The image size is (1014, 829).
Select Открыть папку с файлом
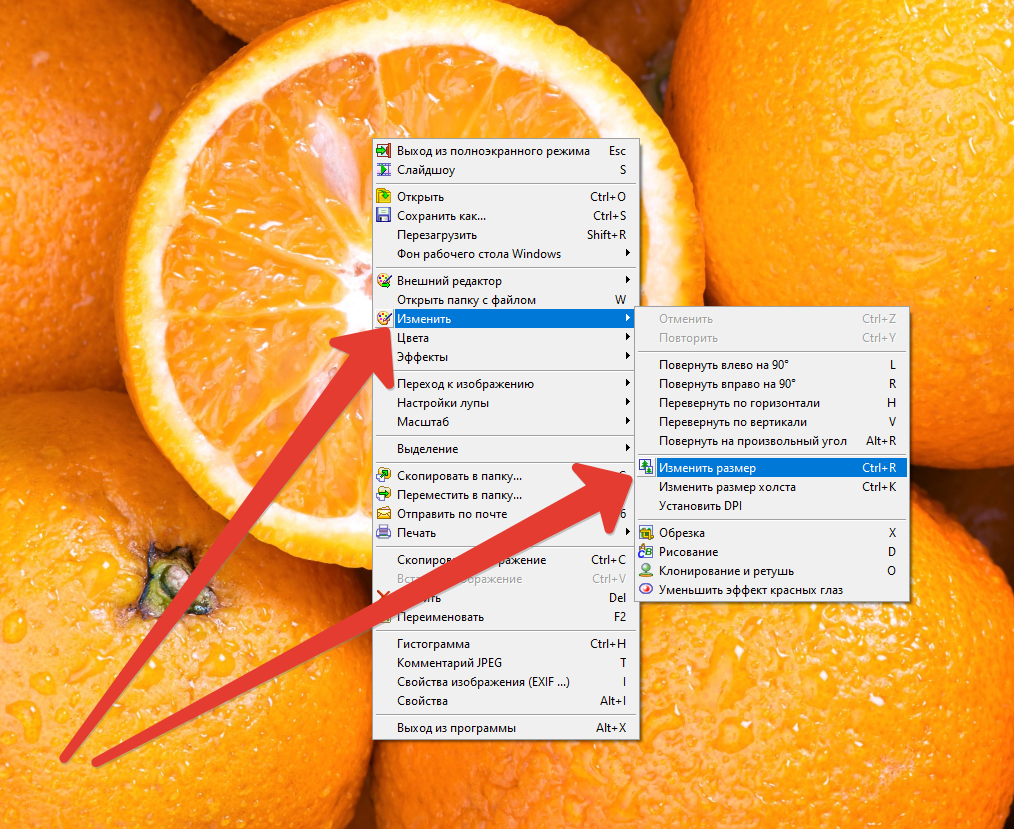tap(506, 299)
